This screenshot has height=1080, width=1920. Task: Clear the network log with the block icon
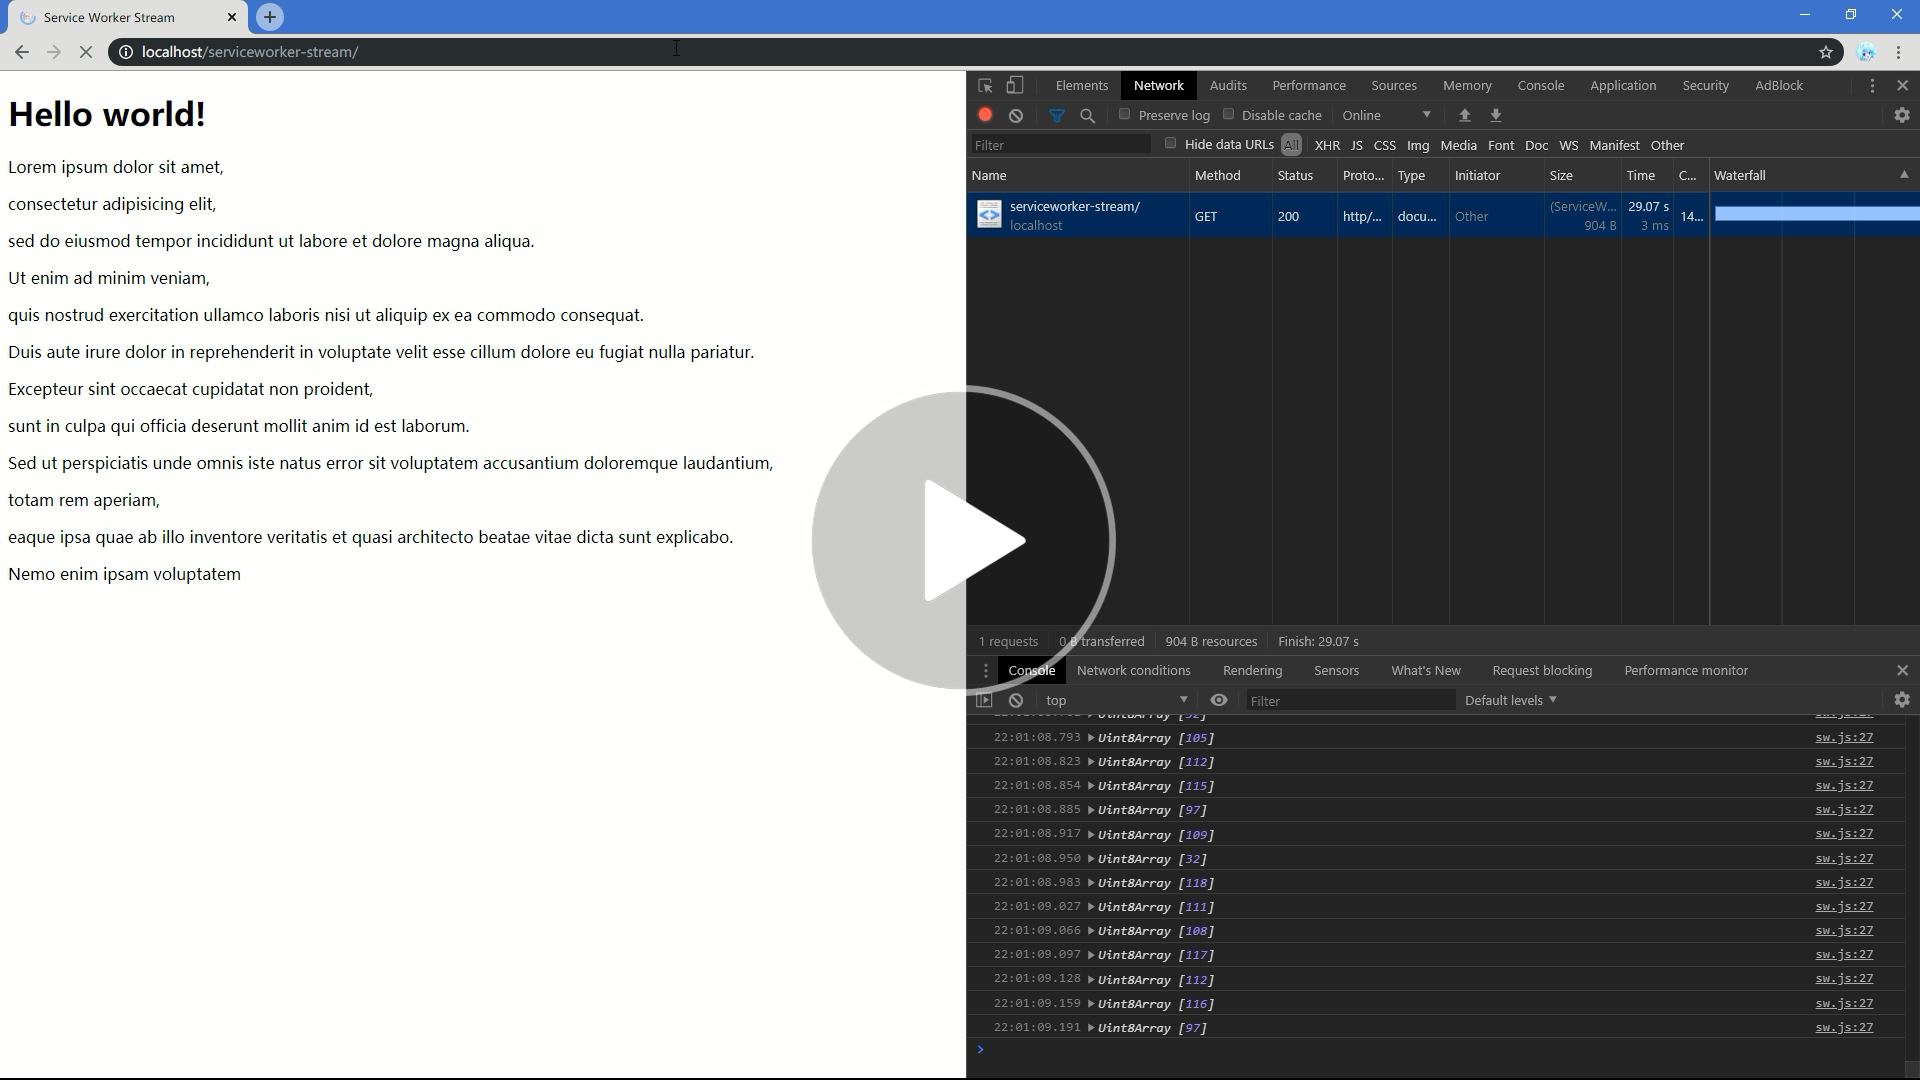(1017, 115)
